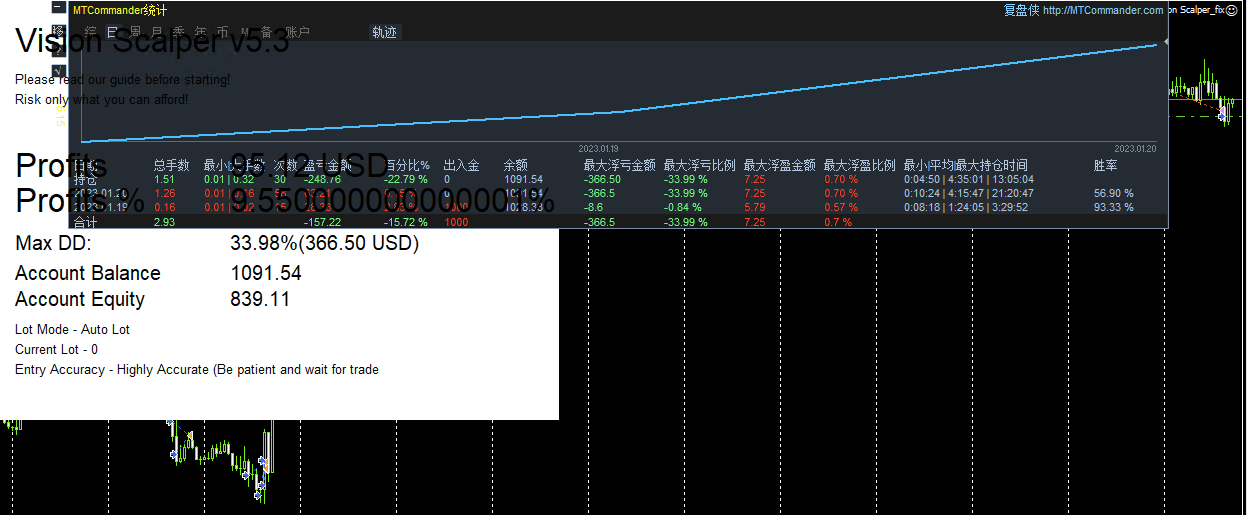Viewport: 1247px width, 515px height.
Task: Click the 胜率 win rate column header
Action: (x=1105, y=165)
